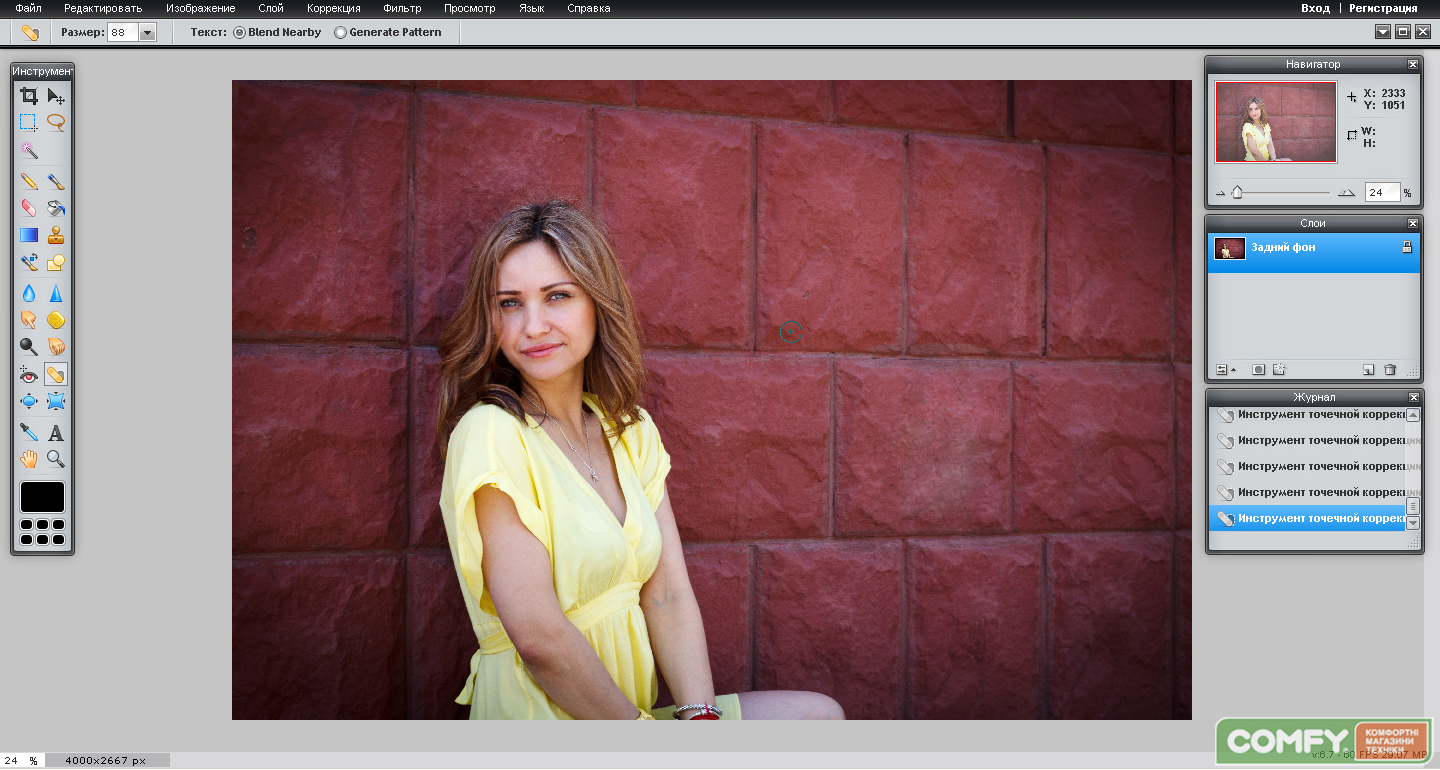This screenshot has width=1440, height=770.
Task: Open the main color swatch
Action: click(42, 497)
